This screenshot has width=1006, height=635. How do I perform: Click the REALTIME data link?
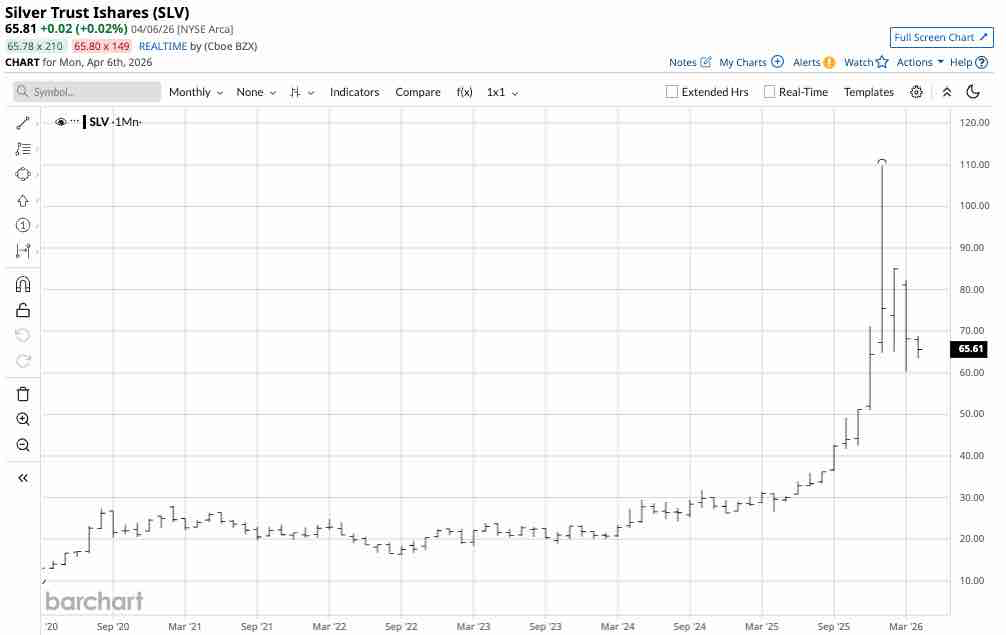163,46
